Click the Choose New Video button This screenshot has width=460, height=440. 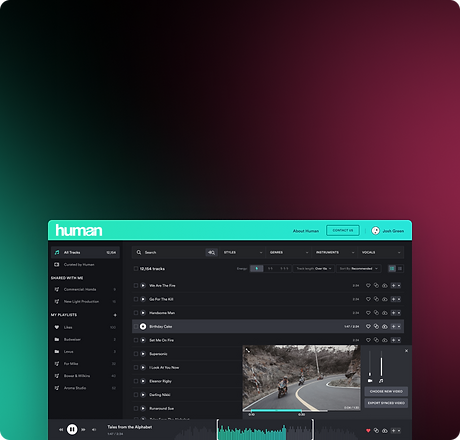tap(386, 391)
